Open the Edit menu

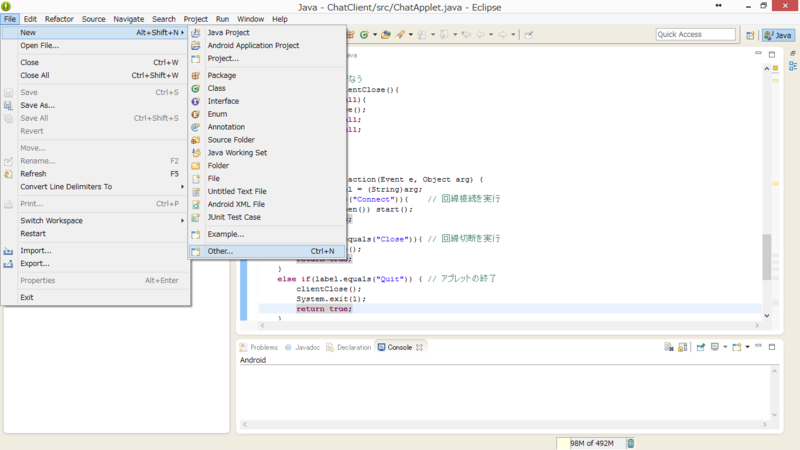30,19
